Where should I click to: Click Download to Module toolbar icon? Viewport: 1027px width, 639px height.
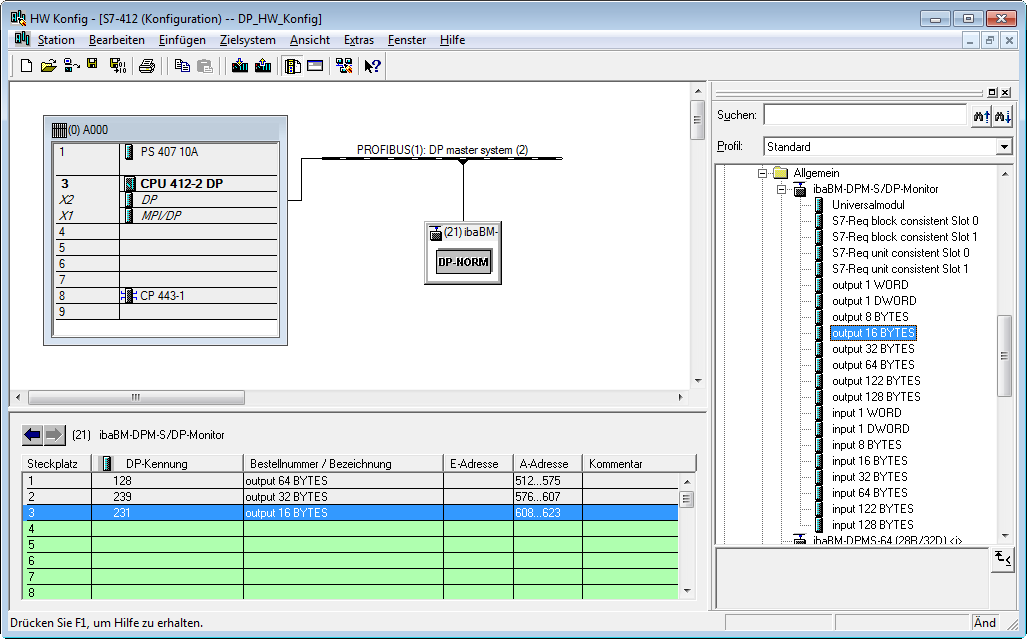[x=240, y=66]
